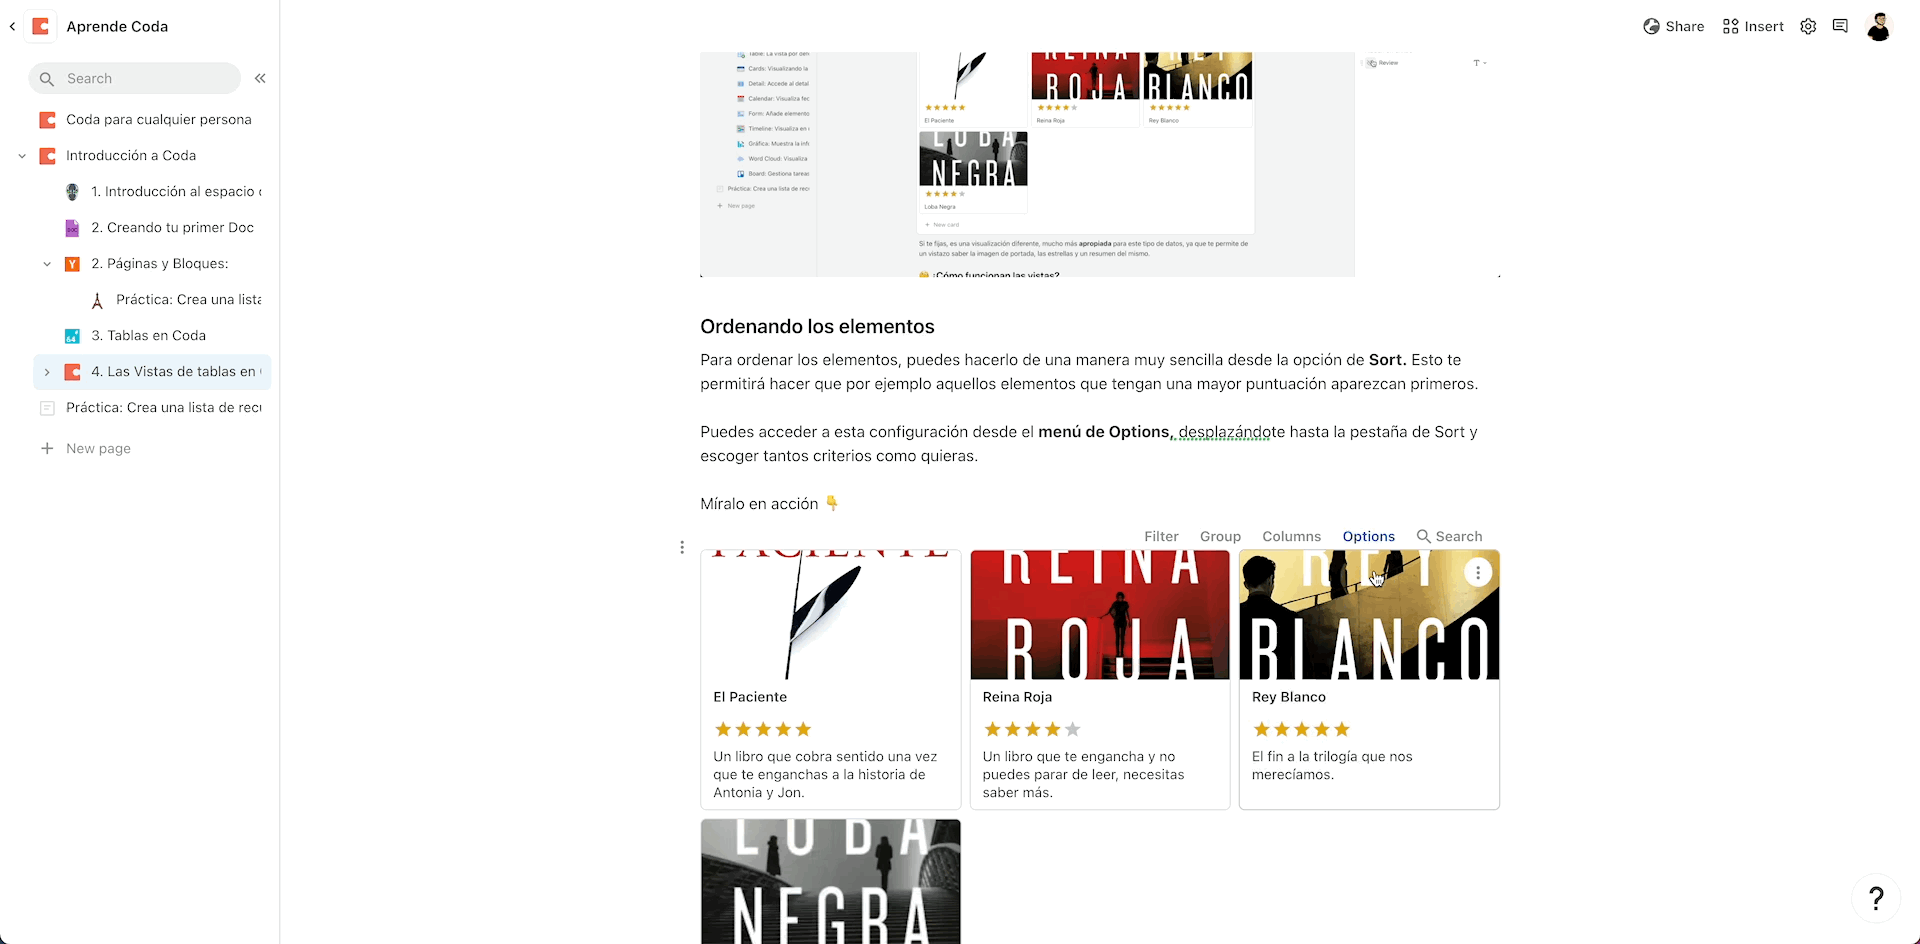Collapse the 2. Páginas y Bloques subpages
This screenshot has width=1920, height=944.
point(47,264)
